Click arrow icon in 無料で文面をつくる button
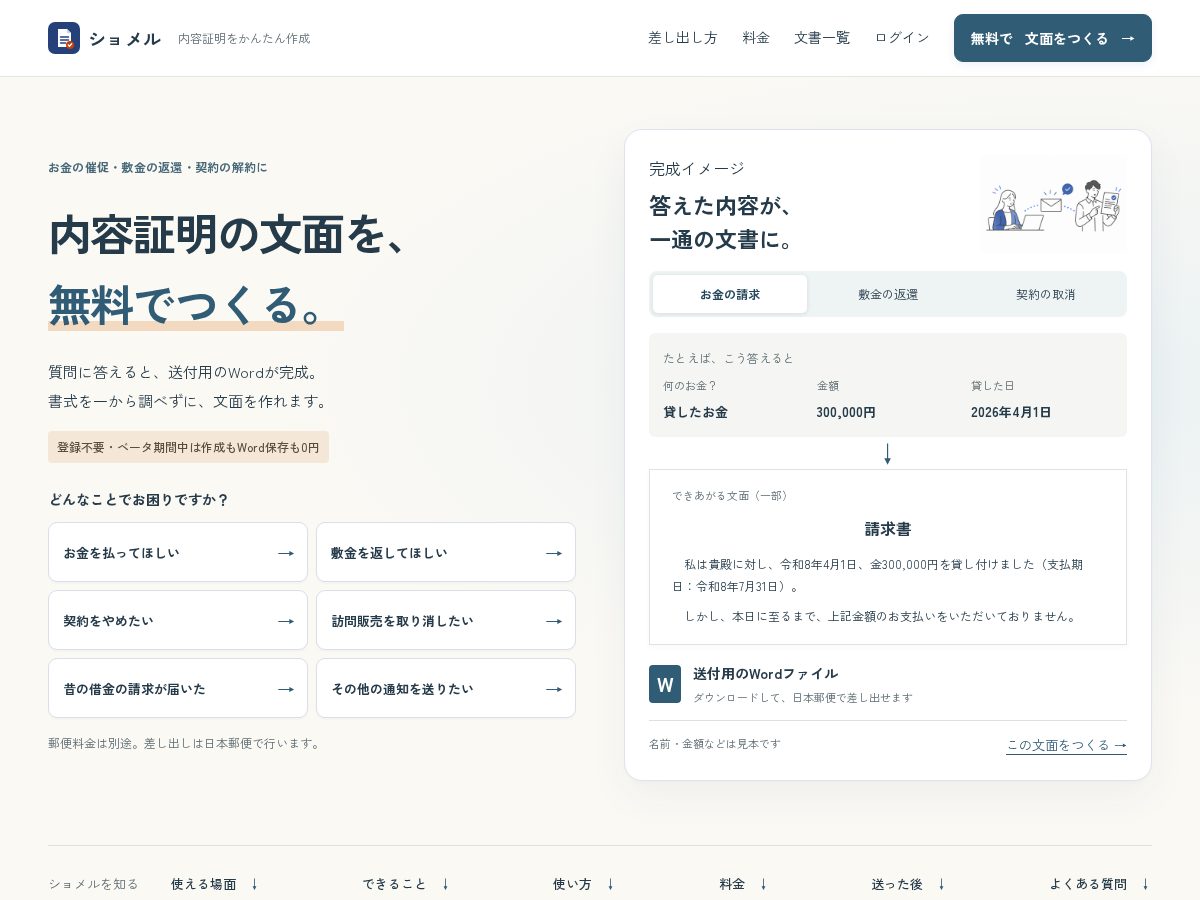Image resolution: width=1200 pixels, height=900 pixels. [x=1128, y=38]
